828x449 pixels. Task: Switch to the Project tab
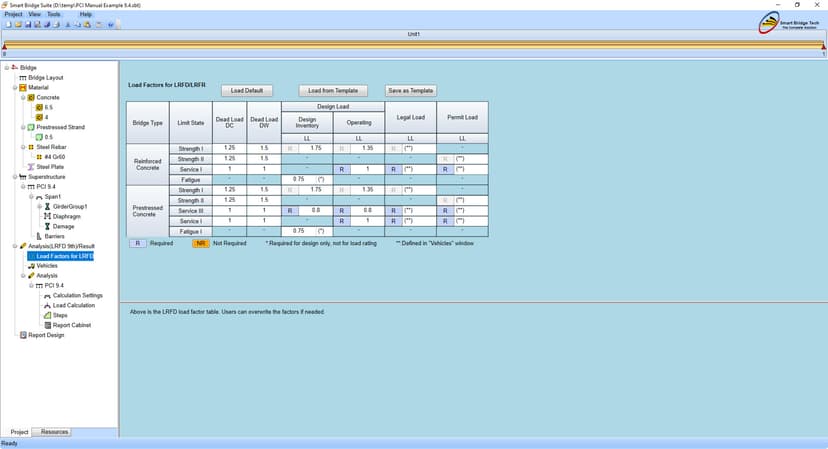click(x=20, y=432)
